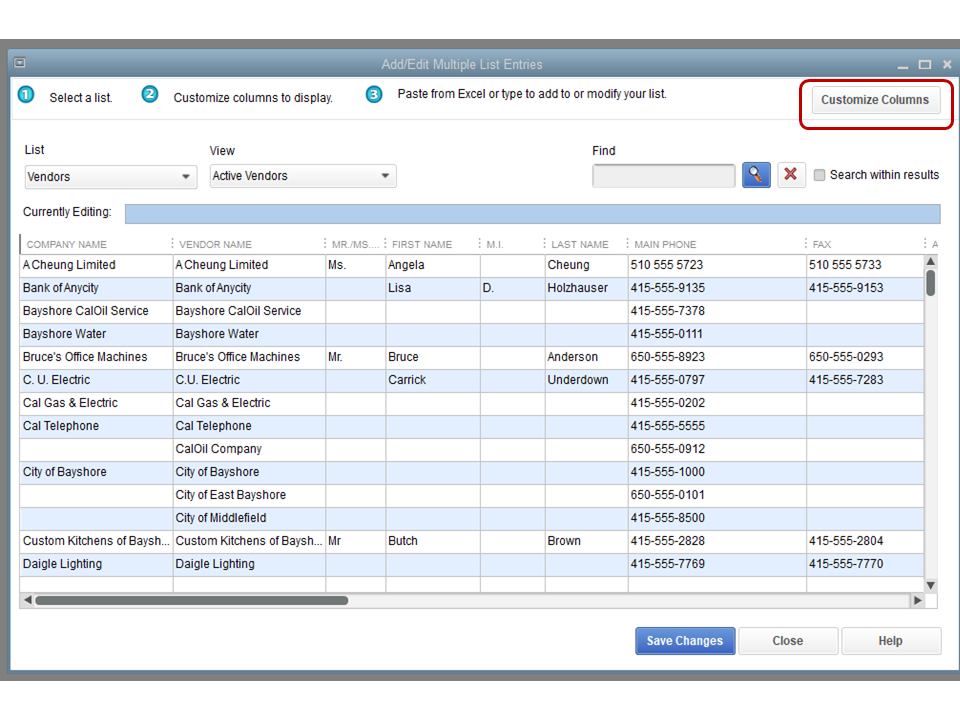Expand the View dropdown showing Active Vendors

pyautogui.click(x=303, y=176)
